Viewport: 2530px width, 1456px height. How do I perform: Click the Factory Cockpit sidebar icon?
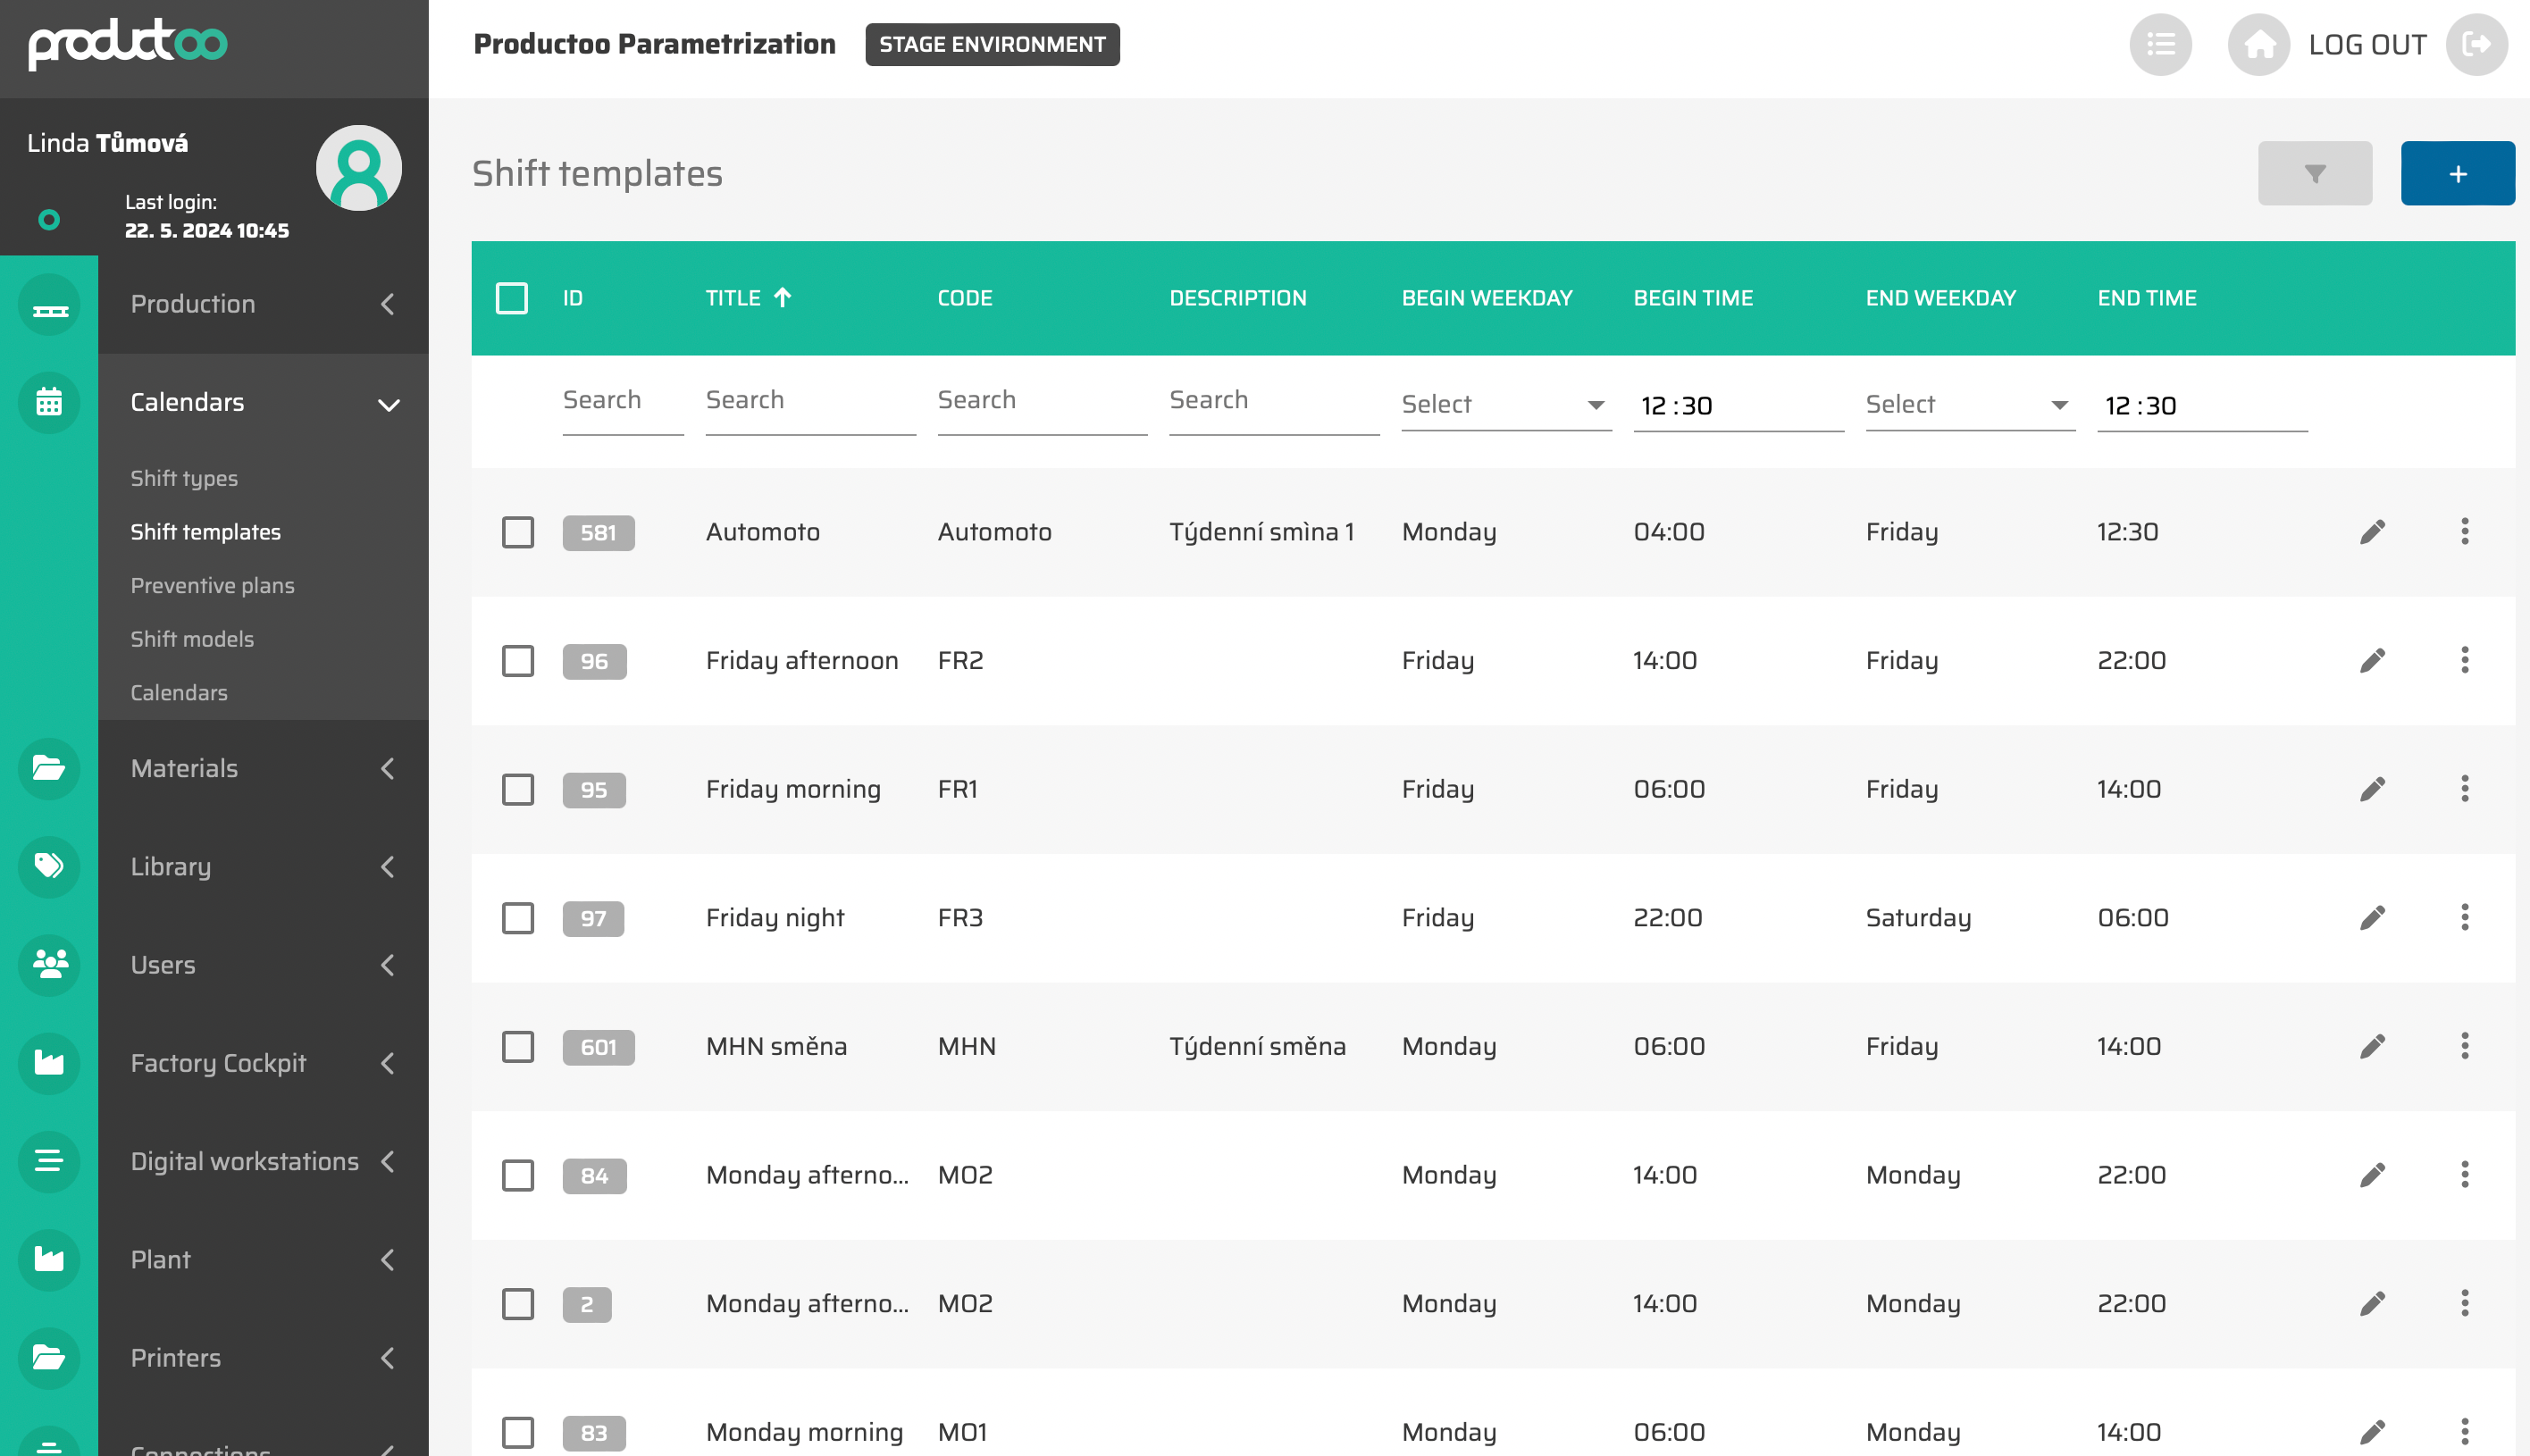click(49, 1062)
